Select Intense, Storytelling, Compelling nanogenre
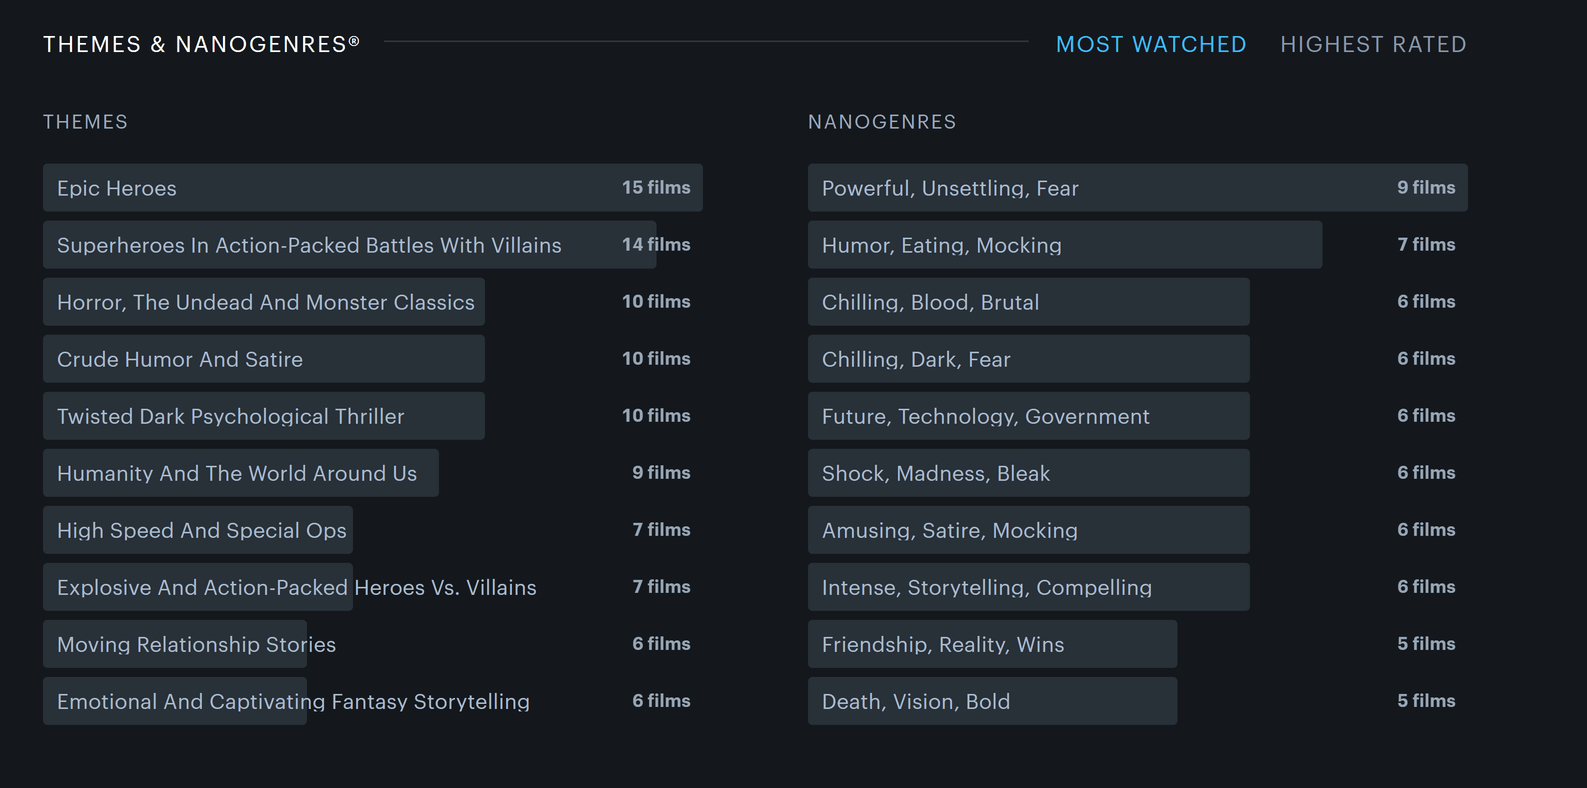The image size is (1587, 788). click(987, 587)
